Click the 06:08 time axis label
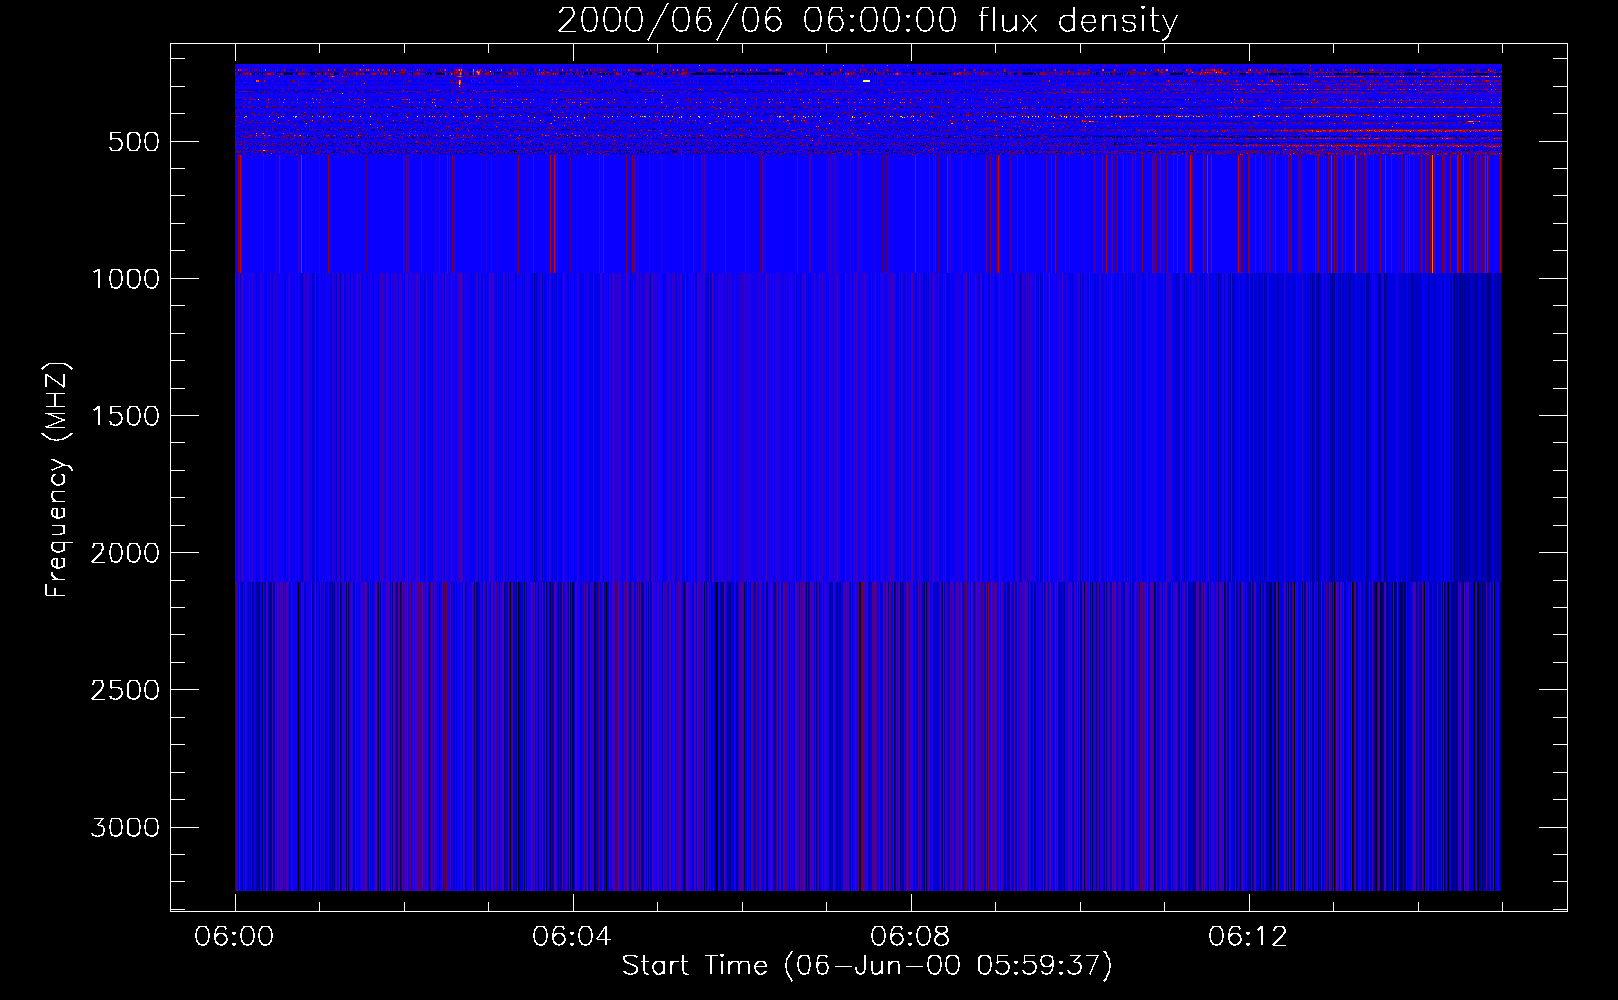 [x=910, y=937]
